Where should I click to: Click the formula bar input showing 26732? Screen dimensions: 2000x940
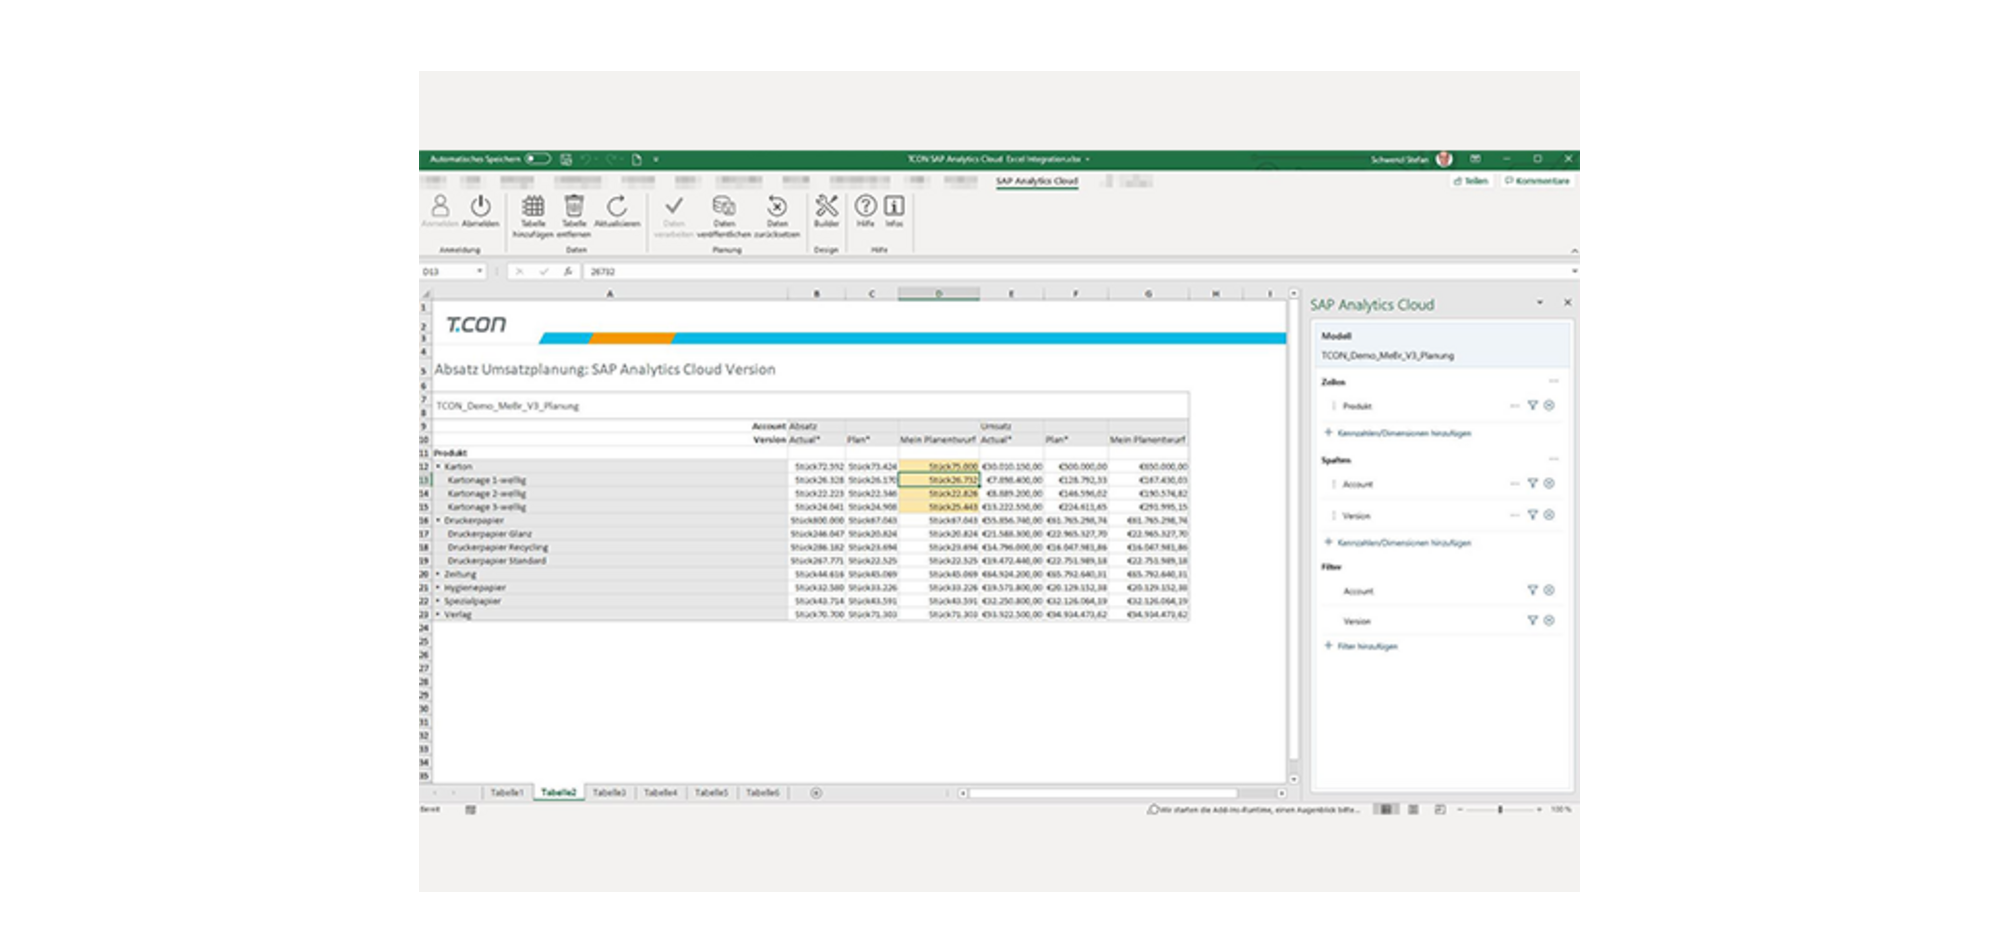click(1075, 271)
